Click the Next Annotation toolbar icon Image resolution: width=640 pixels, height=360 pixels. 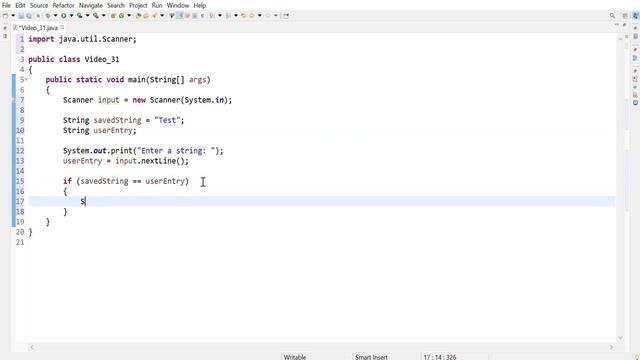tap(212, 16)
